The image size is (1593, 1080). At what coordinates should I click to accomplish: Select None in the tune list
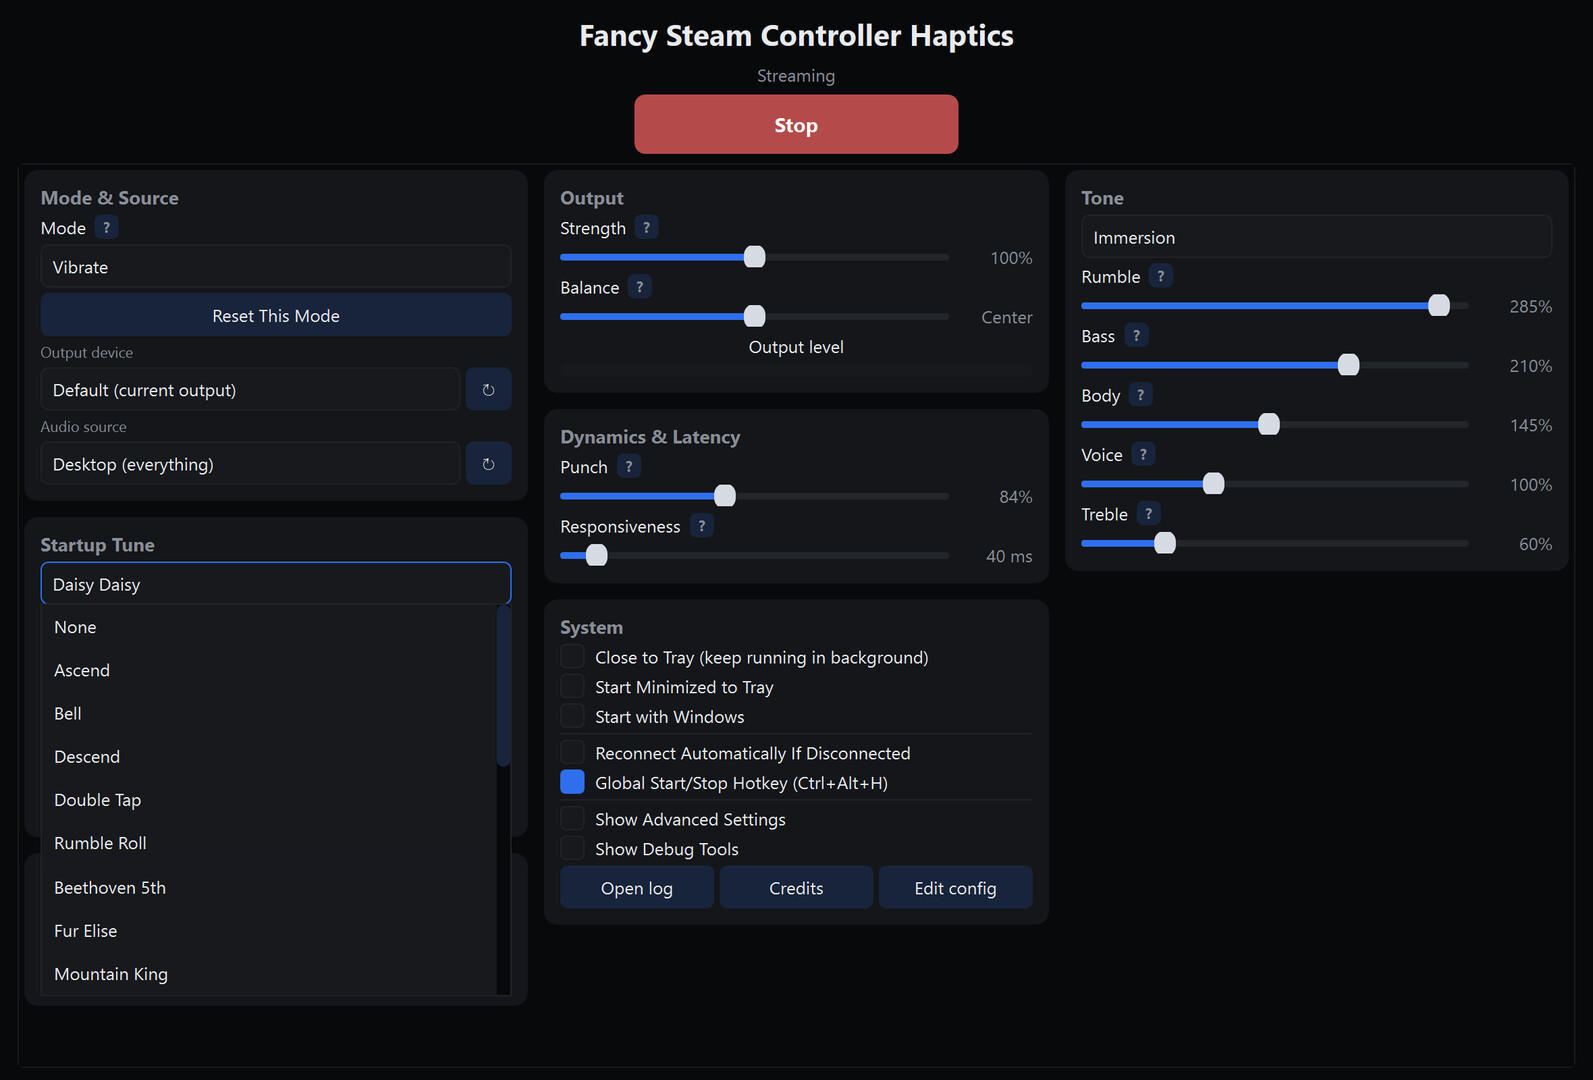[x=269, y=627]
